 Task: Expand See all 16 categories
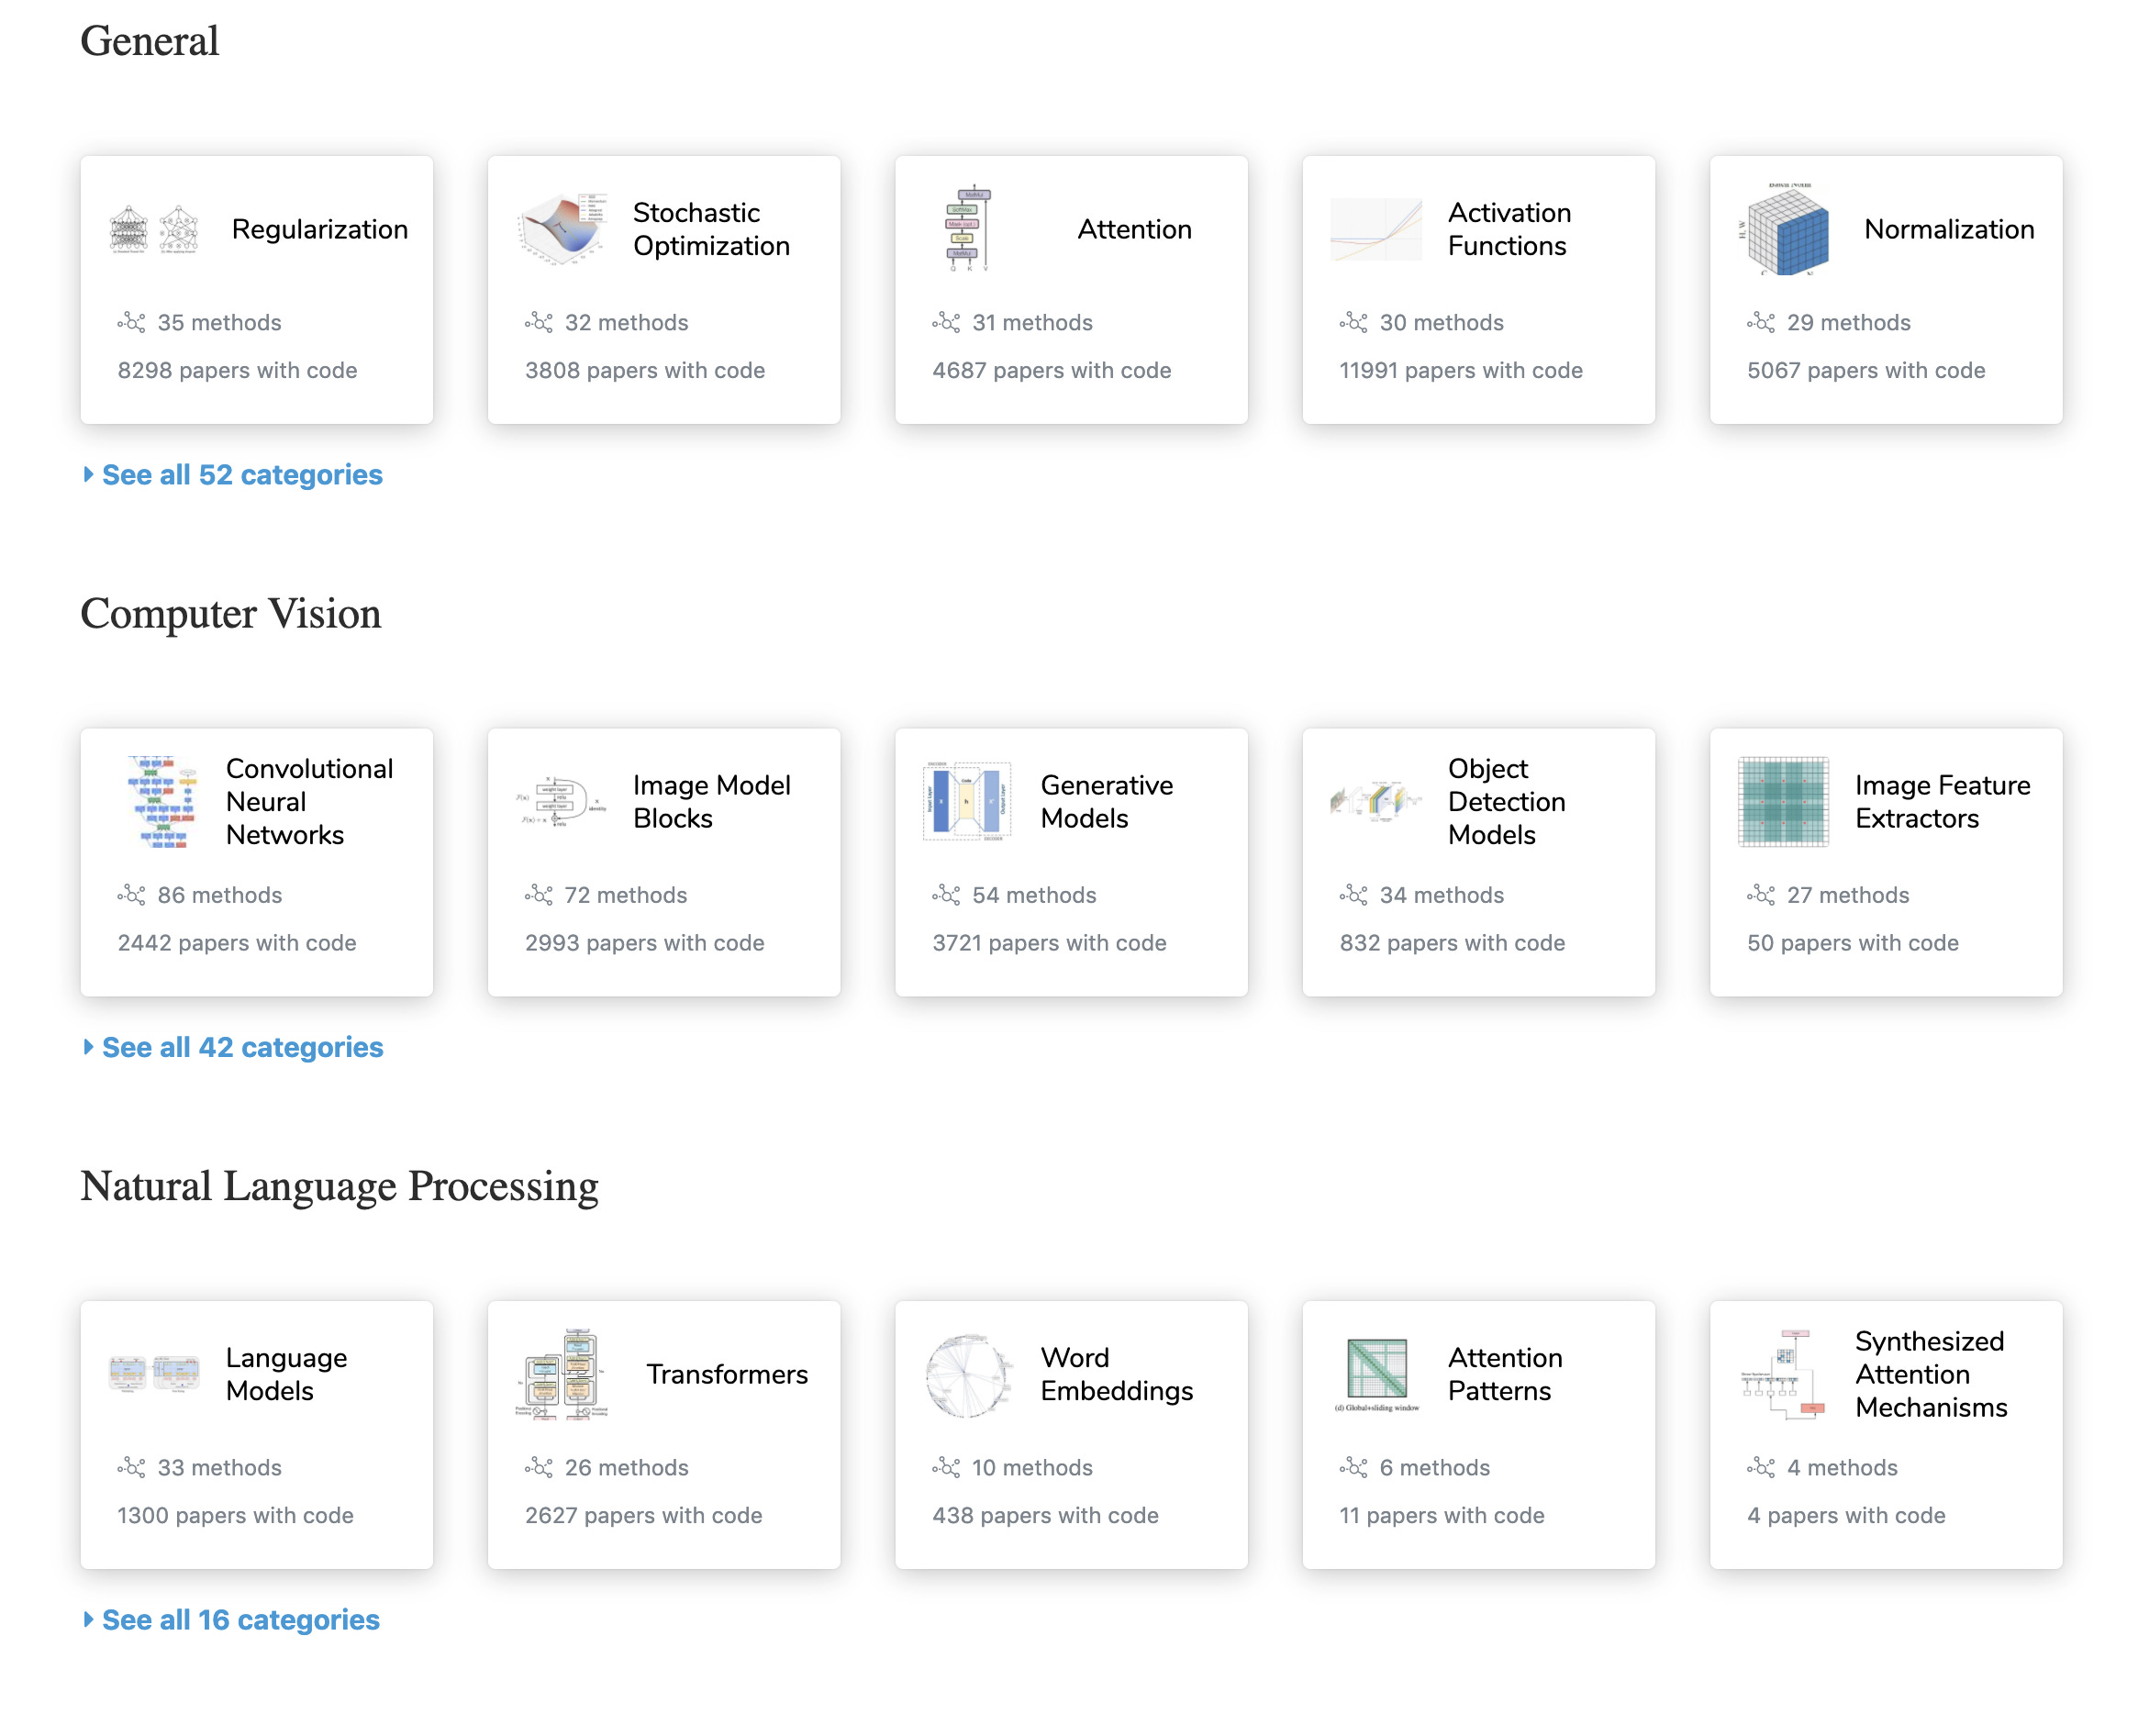tap(240, 1620)
